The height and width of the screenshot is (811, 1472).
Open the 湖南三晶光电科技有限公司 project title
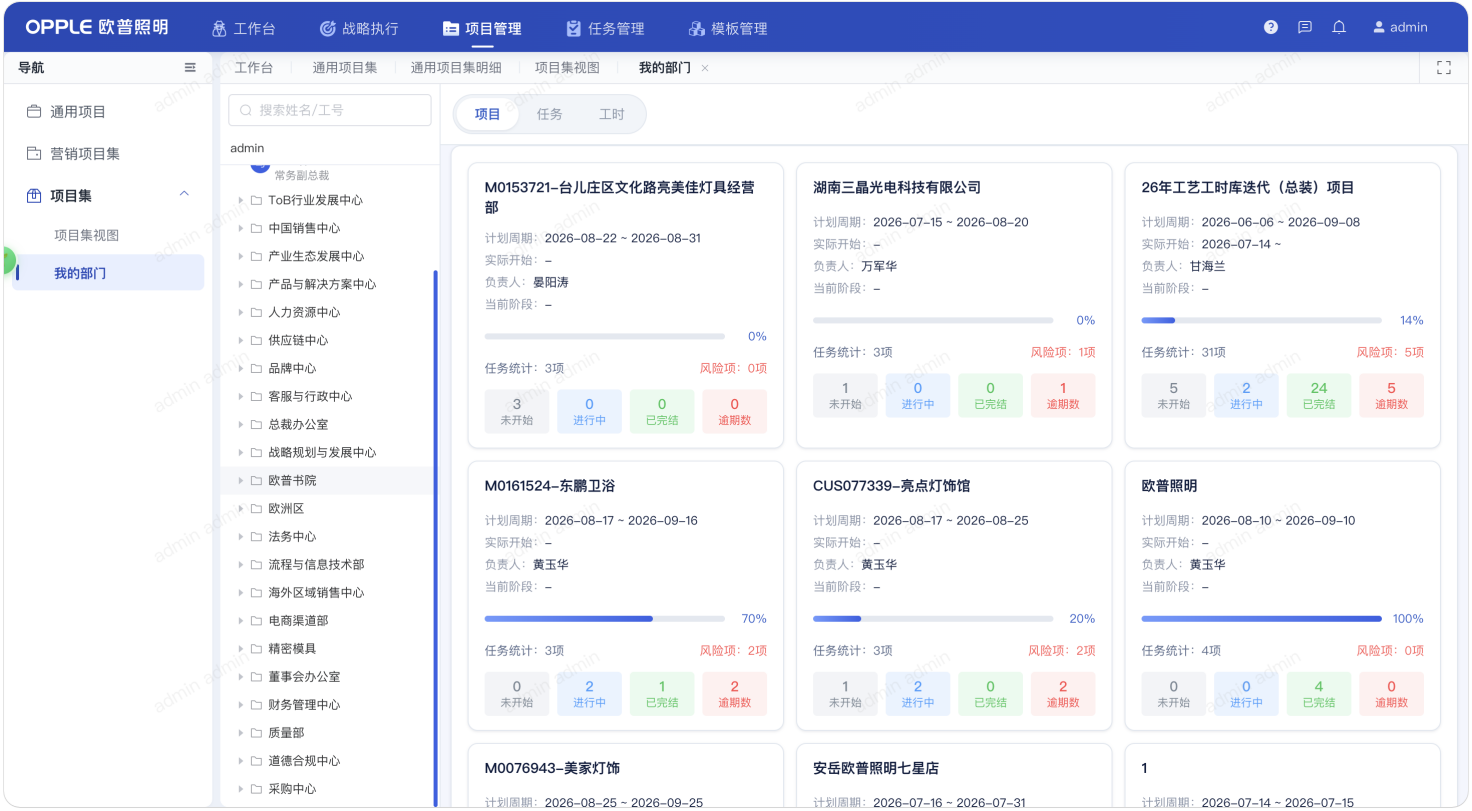coord(897,187)
